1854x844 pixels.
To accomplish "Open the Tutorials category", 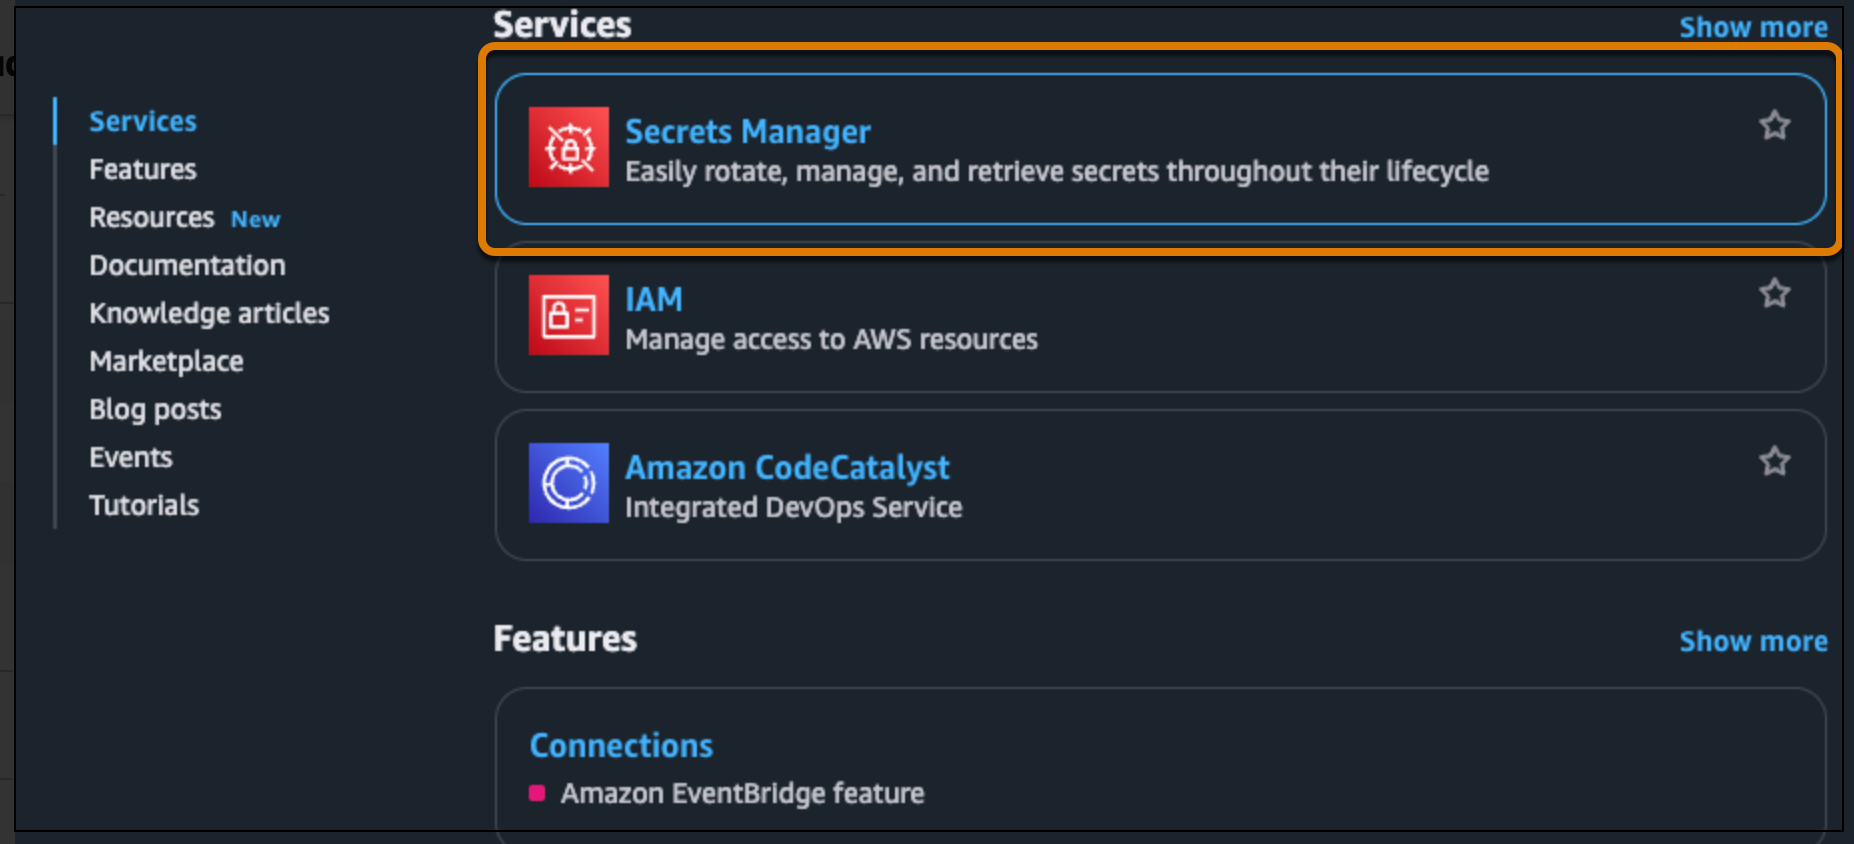I will (144, 505).
